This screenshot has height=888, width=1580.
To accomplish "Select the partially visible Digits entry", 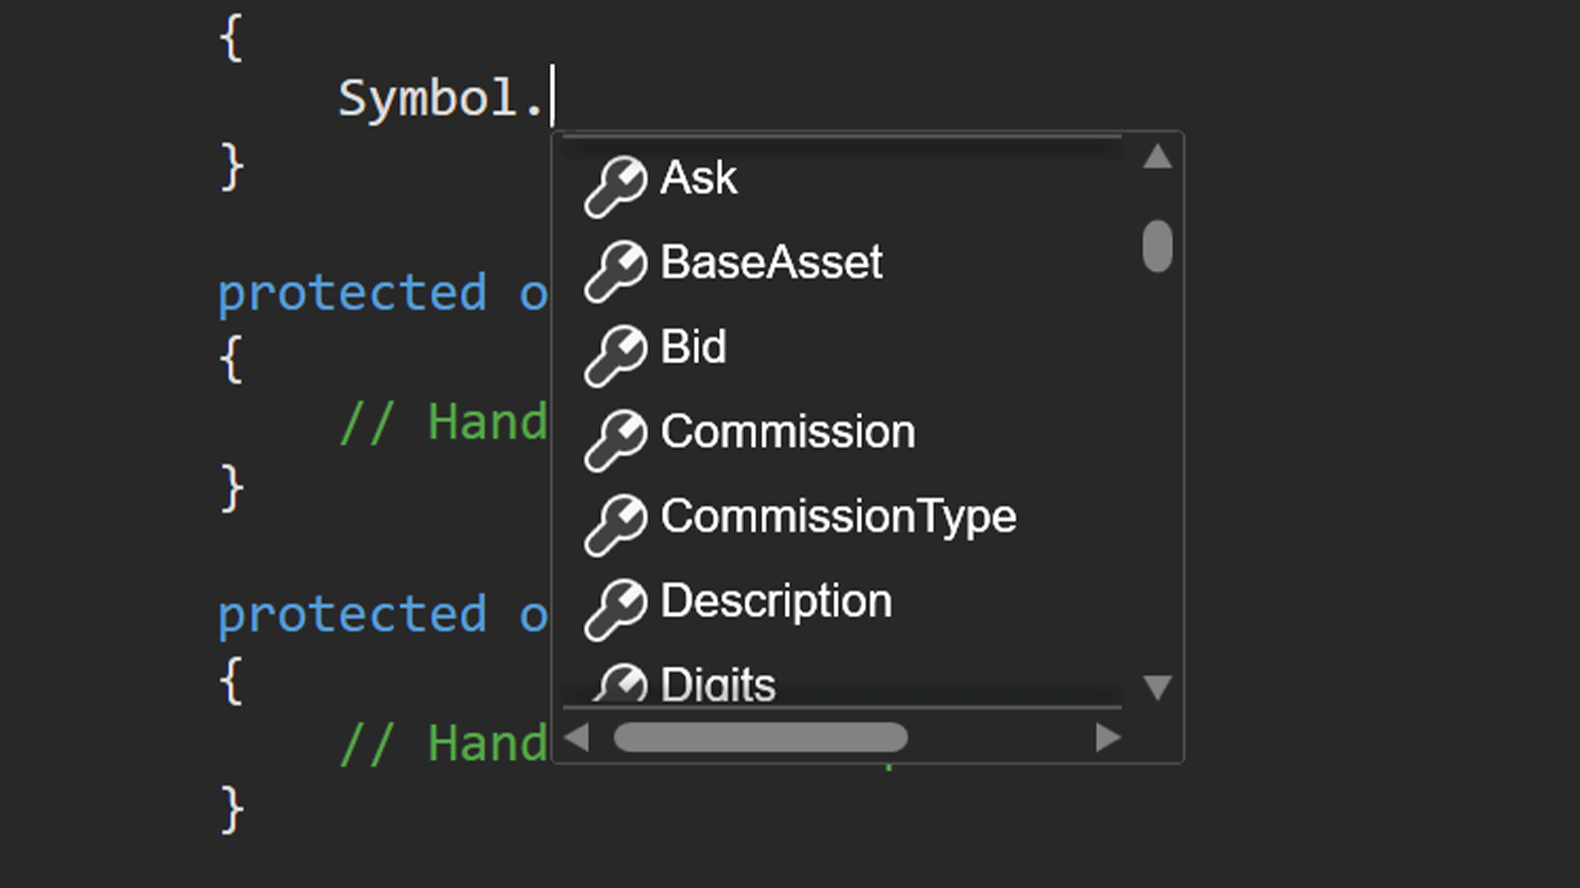I will click(718, 684).
